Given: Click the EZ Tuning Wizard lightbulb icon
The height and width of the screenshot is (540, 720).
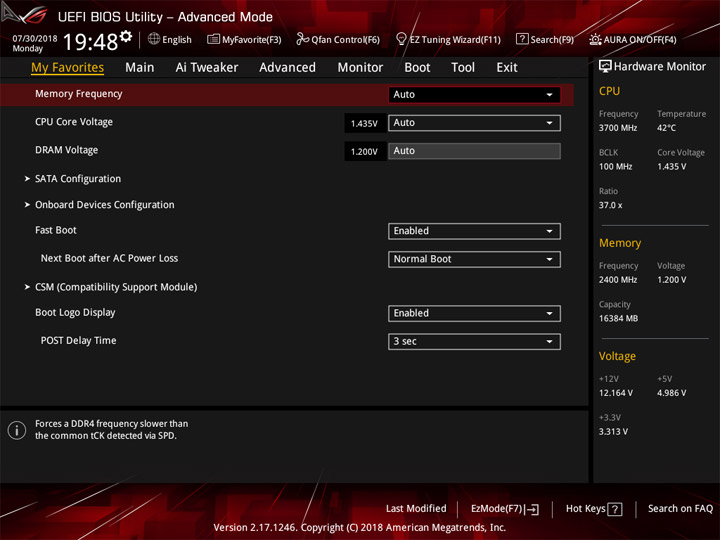Looking at the screenshot, I should (401, 39).
